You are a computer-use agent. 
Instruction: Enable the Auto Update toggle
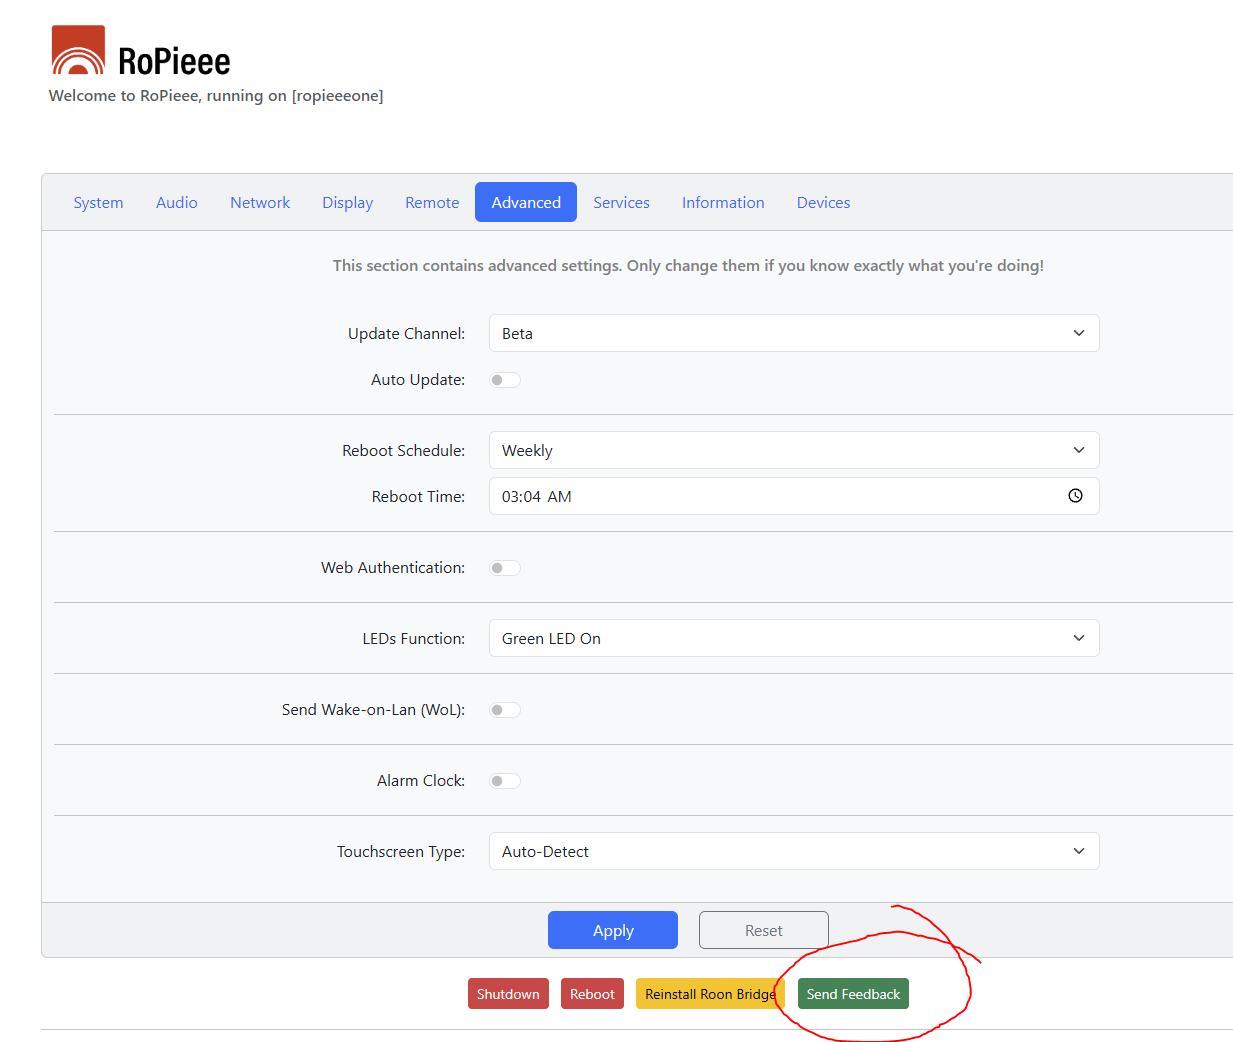point(505,380)
